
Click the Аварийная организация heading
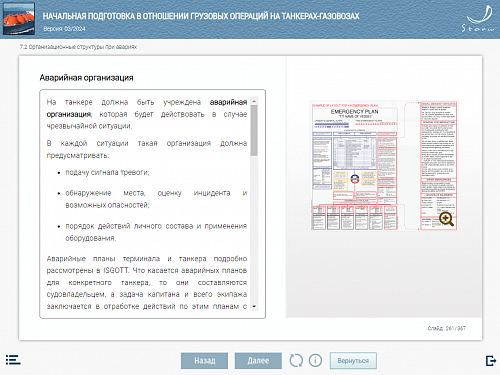pos(86,78)
